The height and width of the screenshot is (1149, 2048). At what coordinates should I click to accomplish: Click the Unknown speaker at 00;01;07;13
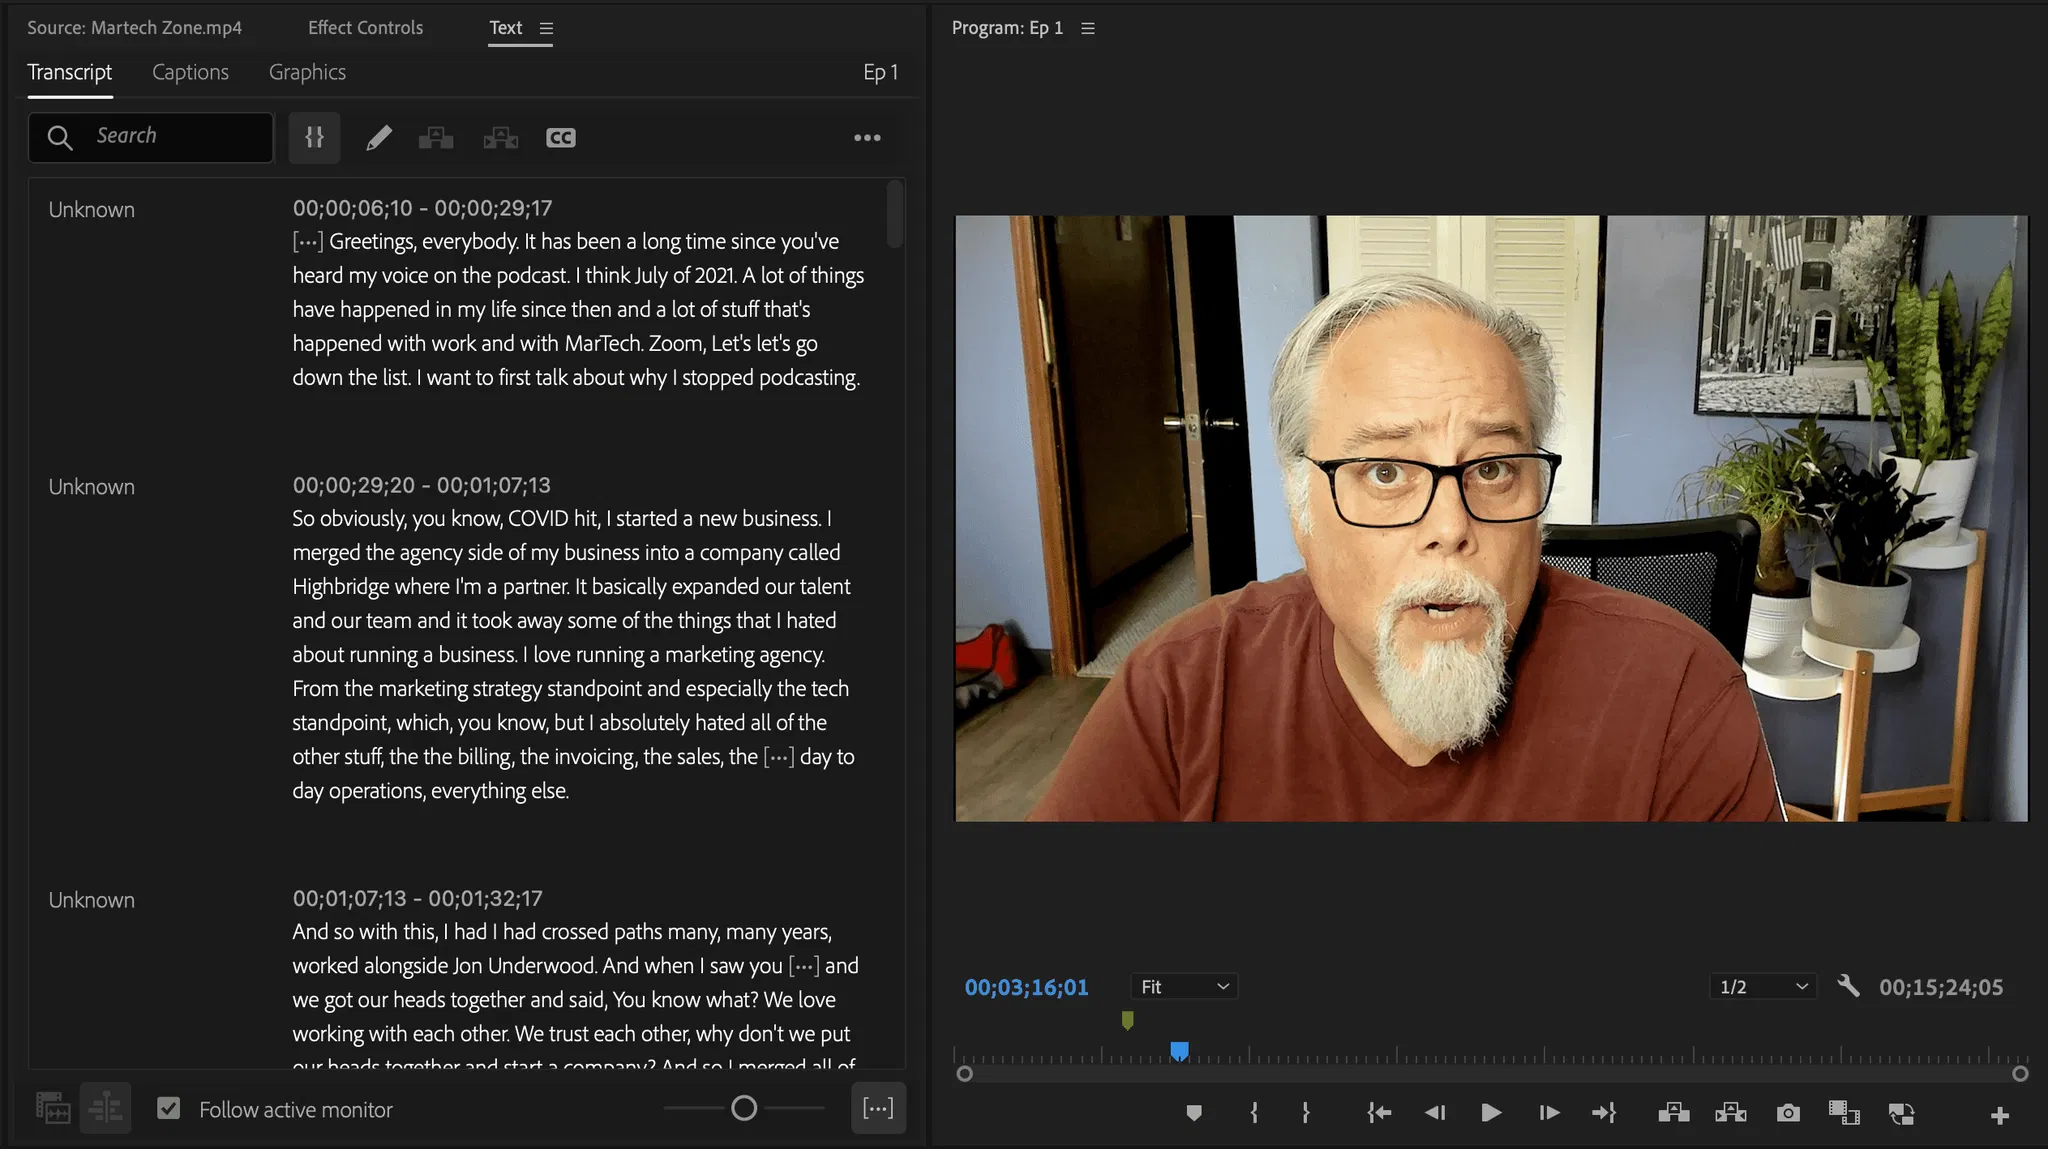click(x=91, y=900)
